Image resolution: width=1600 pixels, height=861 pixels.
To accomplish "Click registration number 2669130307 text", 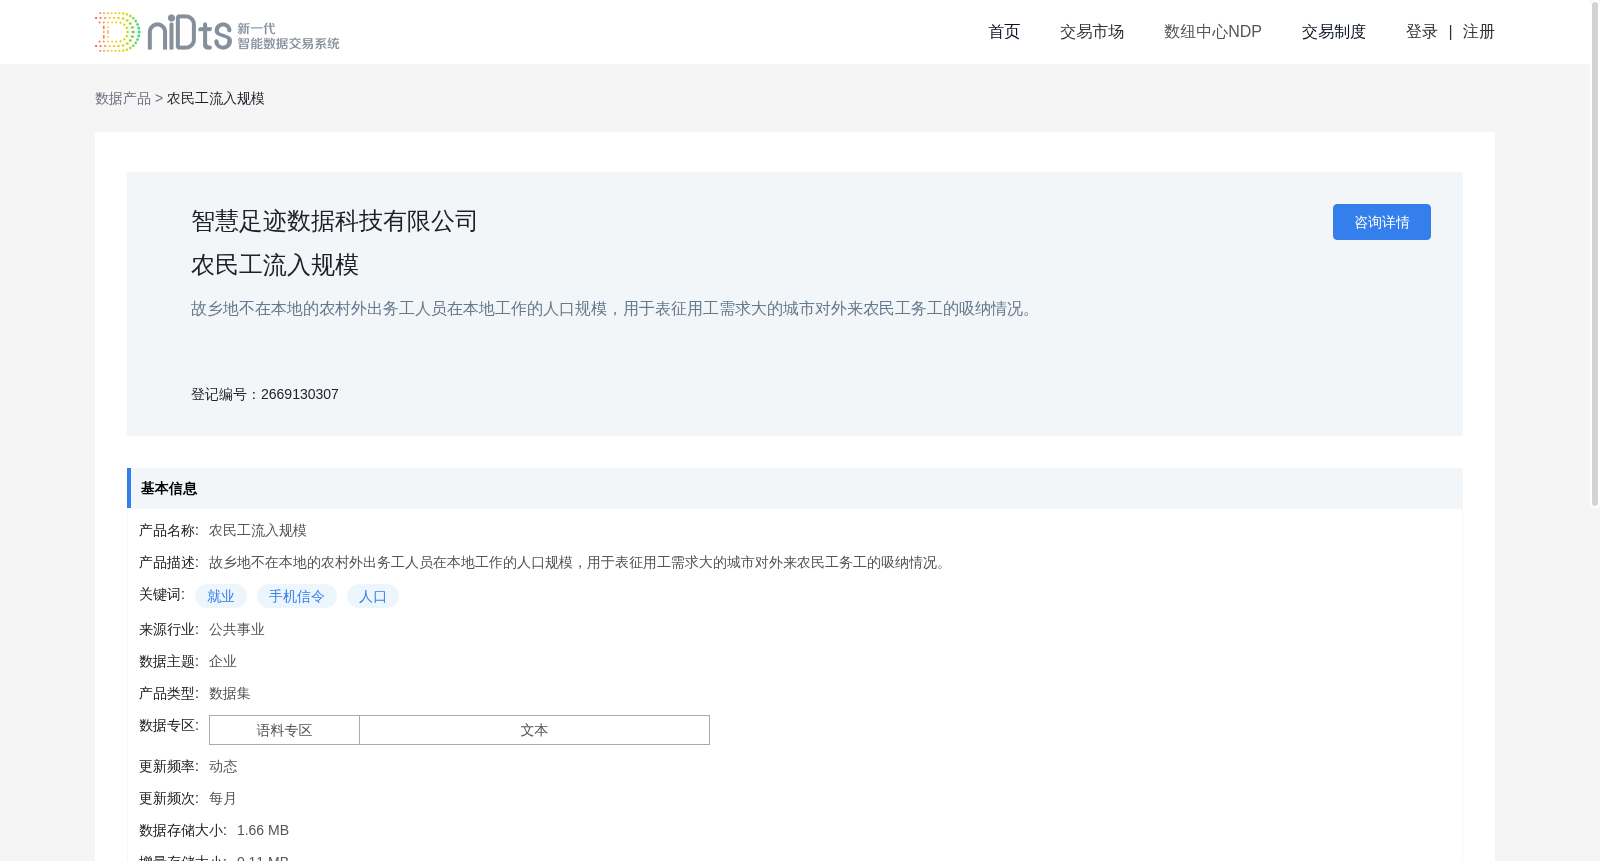I will pyautogui.click(x=300, y=394).
